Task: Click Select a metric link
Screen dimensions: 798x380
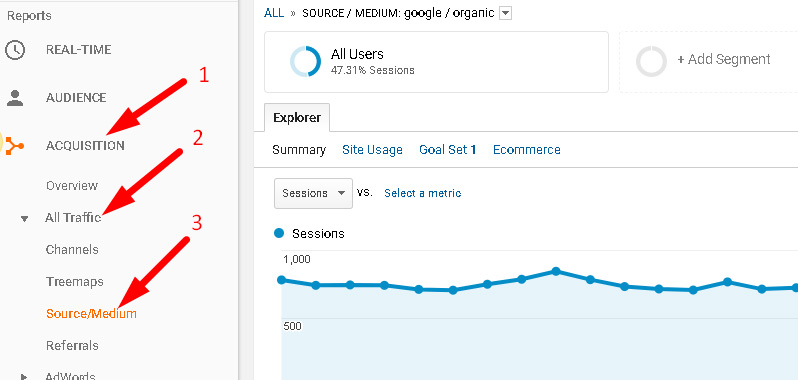Action: tap(422, 193)
